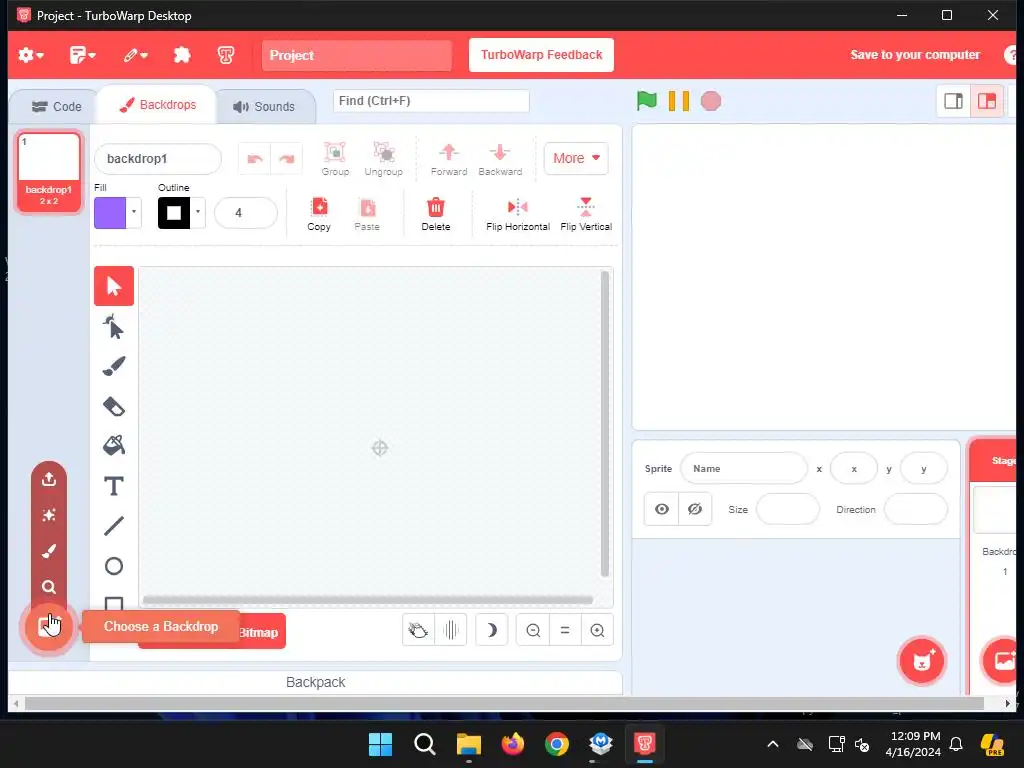Choose the Circle tool
The height and width of the screenshot is (768, 1024).
coord(114,566)
